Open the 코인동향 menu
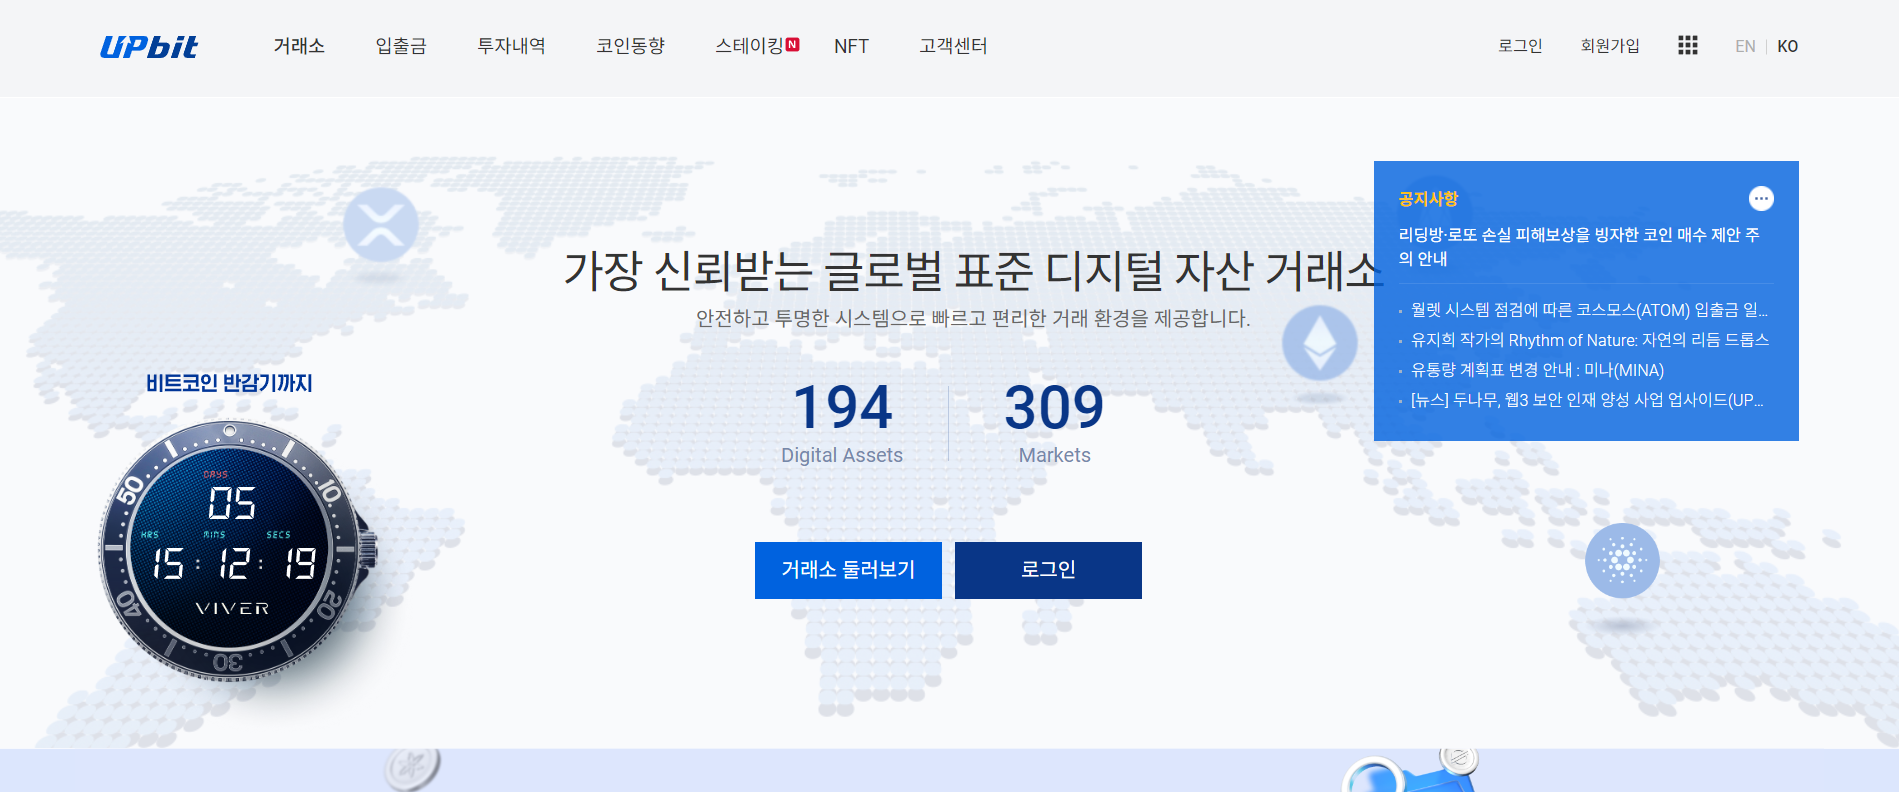 pos(630,46)
